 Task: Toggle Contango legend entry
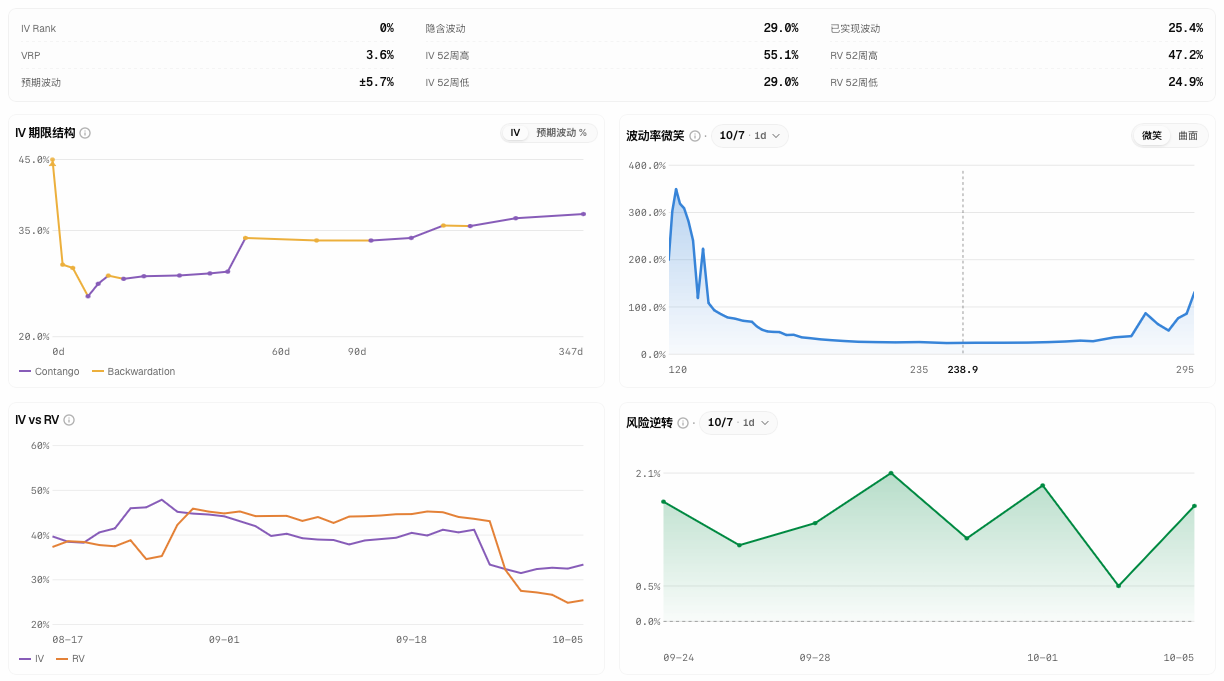click(49, 372)
